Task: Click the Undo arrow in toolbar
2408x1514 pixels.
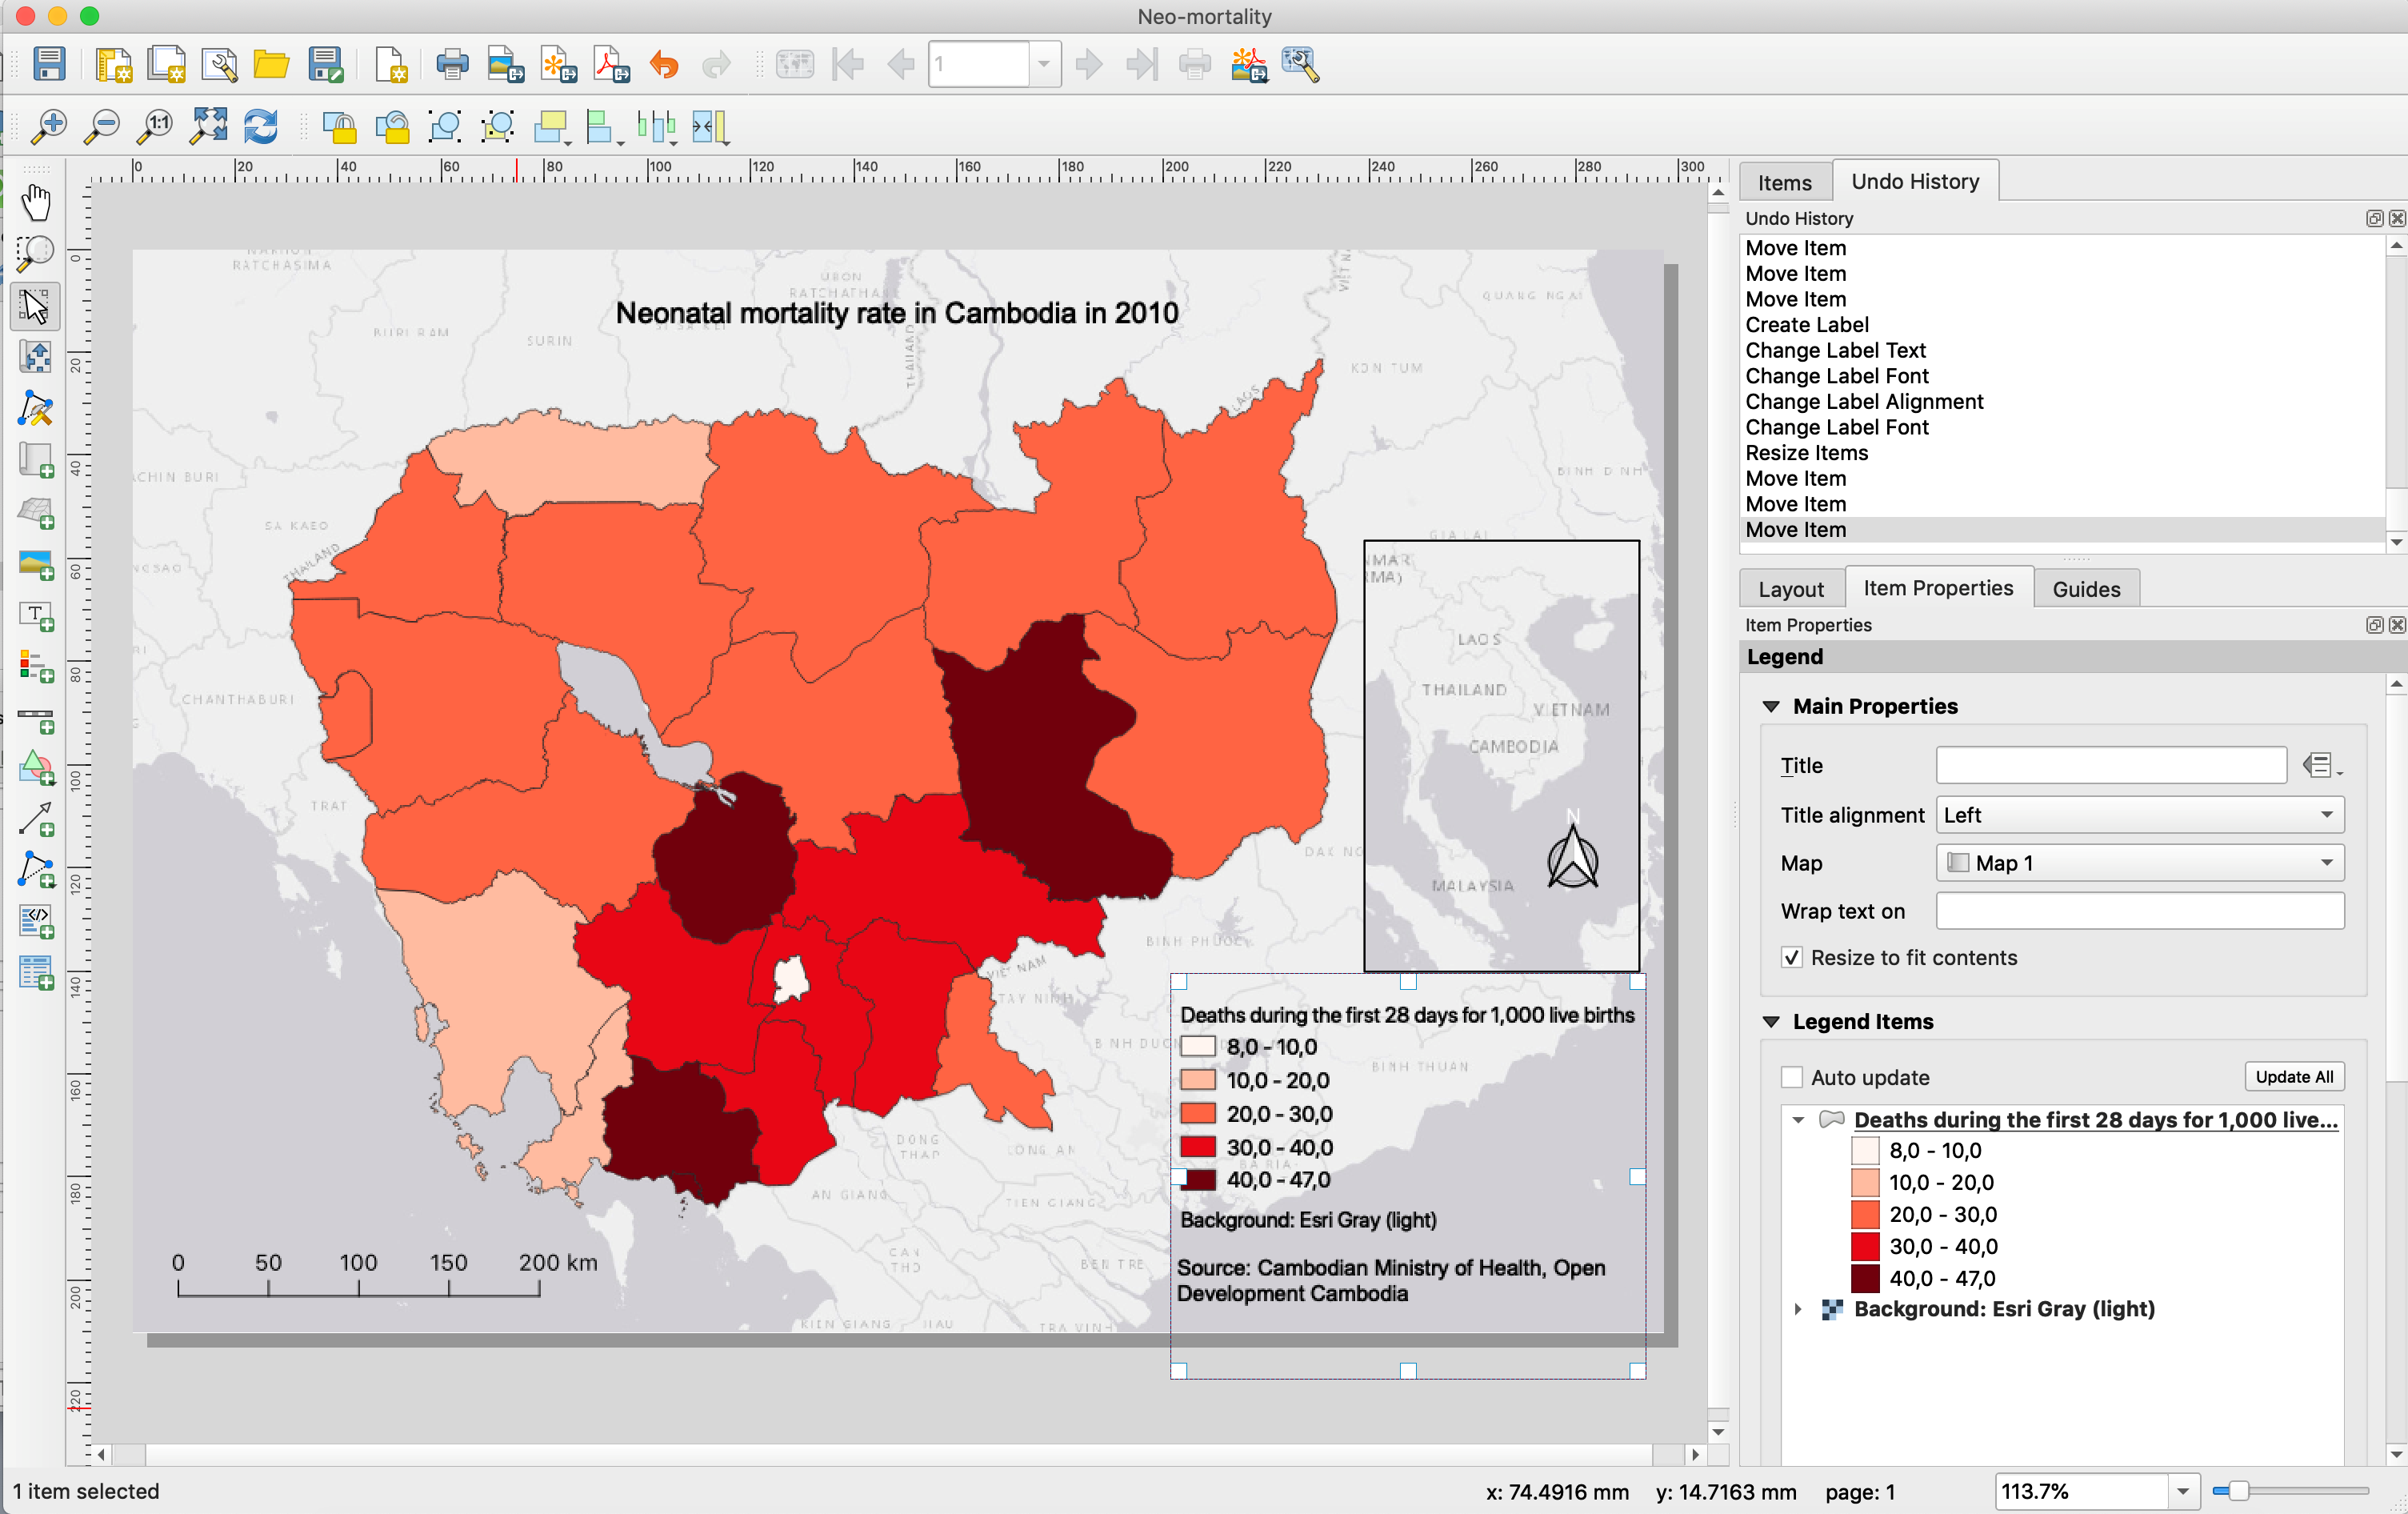Action: (x=664, y=65)
